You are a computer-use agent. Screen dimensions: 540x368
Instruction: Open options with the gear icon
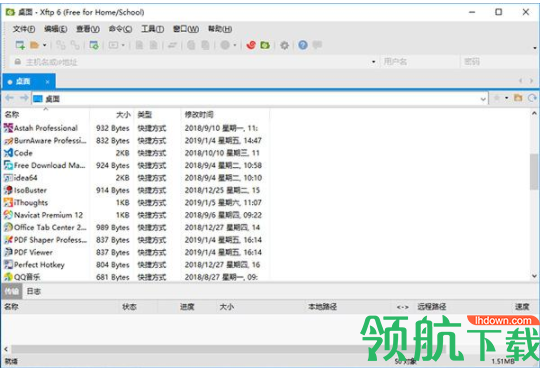coord(284,45)
